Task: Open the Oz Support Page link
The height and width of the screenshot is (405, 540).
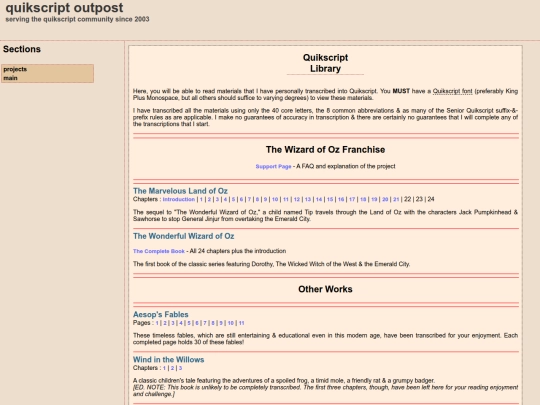Action: tap(273, 166)
